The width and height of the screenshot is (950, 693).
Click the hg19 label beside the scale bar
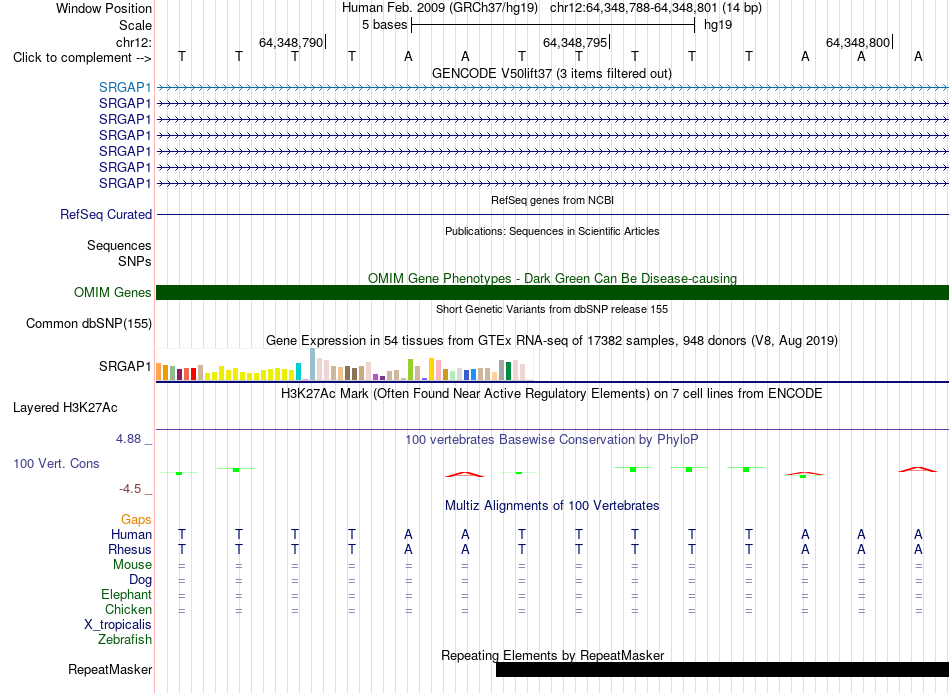point(718,25)
